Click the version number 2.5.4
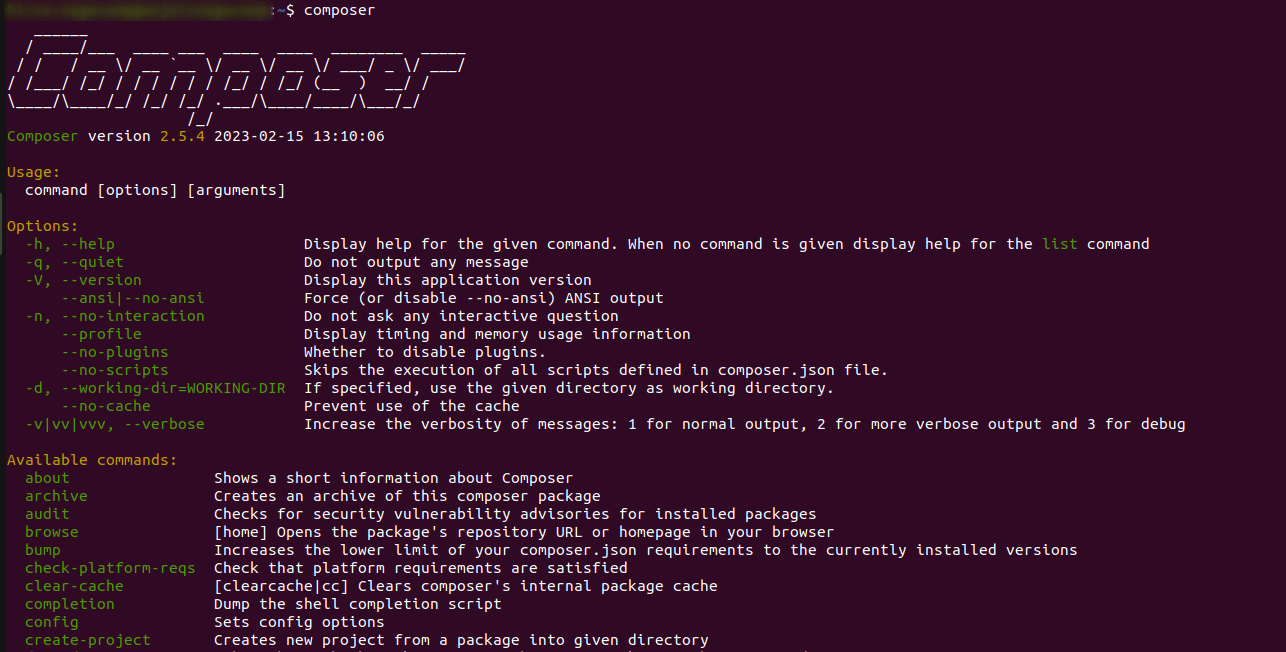This screenshot has height=652, width=1286. [182, 136]
